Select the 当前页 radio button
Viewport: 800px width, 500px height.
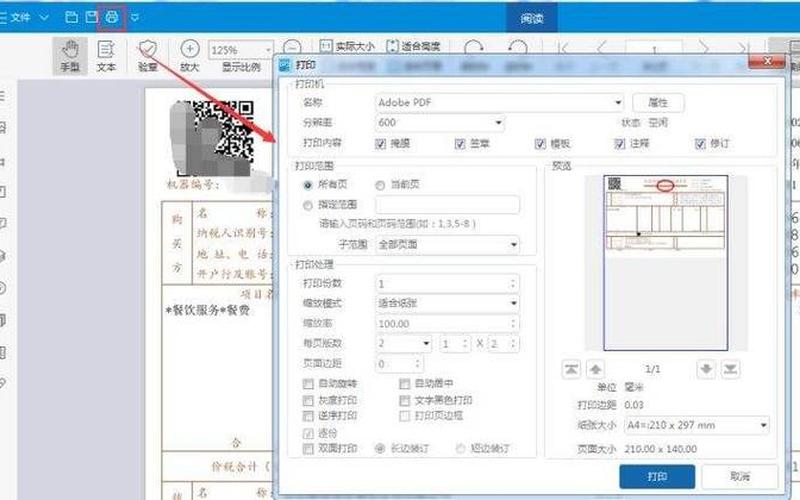[380, 185]
